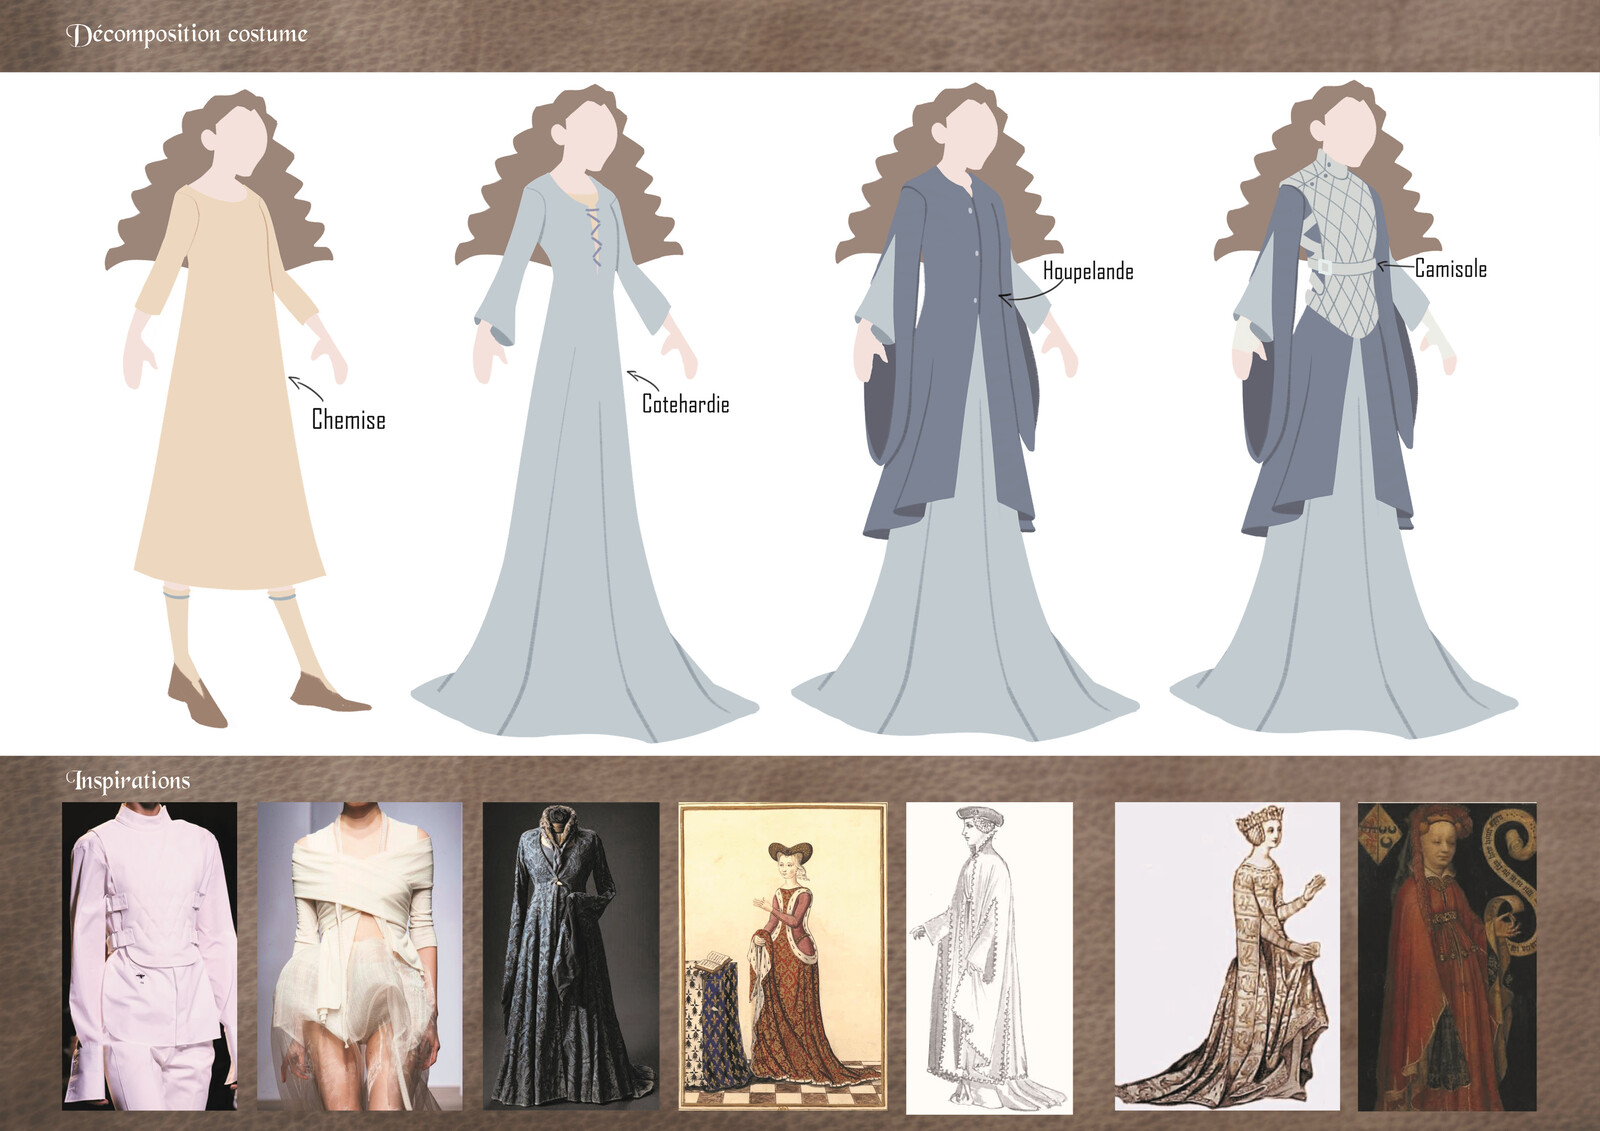Open the dark blue brocade coat photo

[571, 956]
